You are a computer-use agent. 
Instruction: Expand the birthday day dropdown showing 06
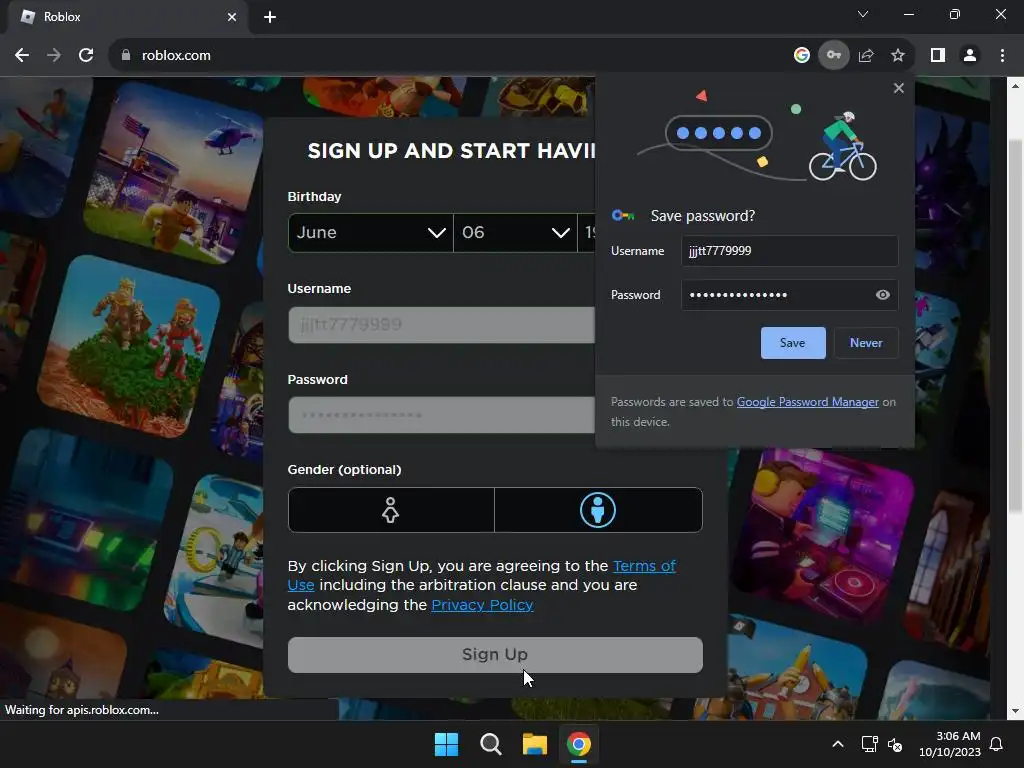click(515, 232)
